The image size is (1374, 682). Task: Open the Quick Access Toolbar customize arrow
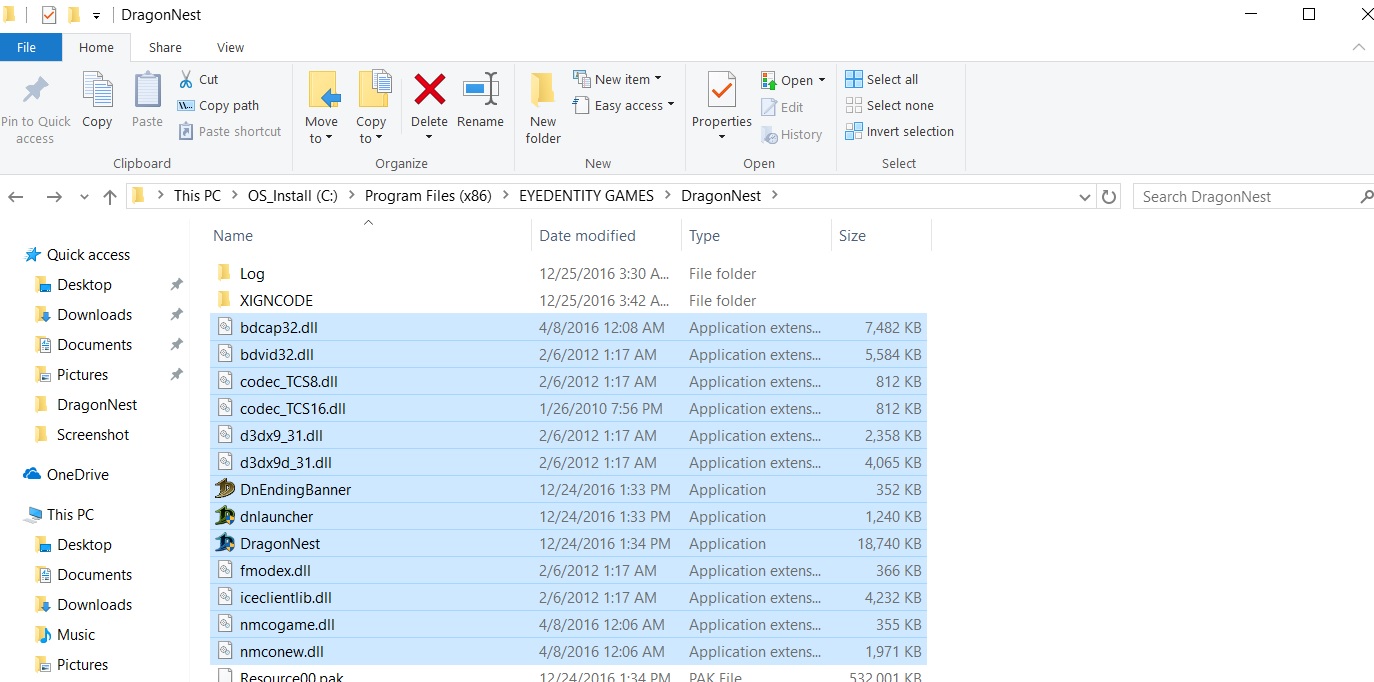[x=96, y=15]
